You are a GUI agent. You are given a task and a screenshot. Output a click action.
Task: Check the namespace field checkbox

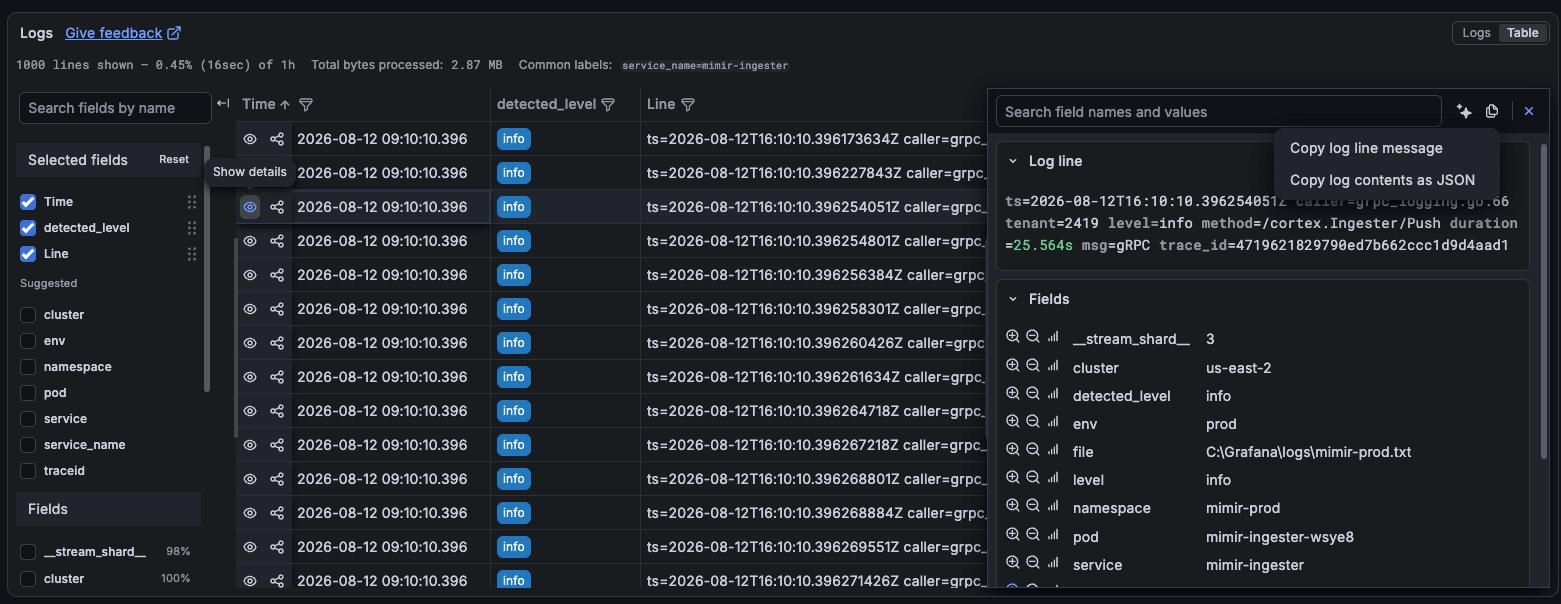pyautogui.click(x=28, y=367)
